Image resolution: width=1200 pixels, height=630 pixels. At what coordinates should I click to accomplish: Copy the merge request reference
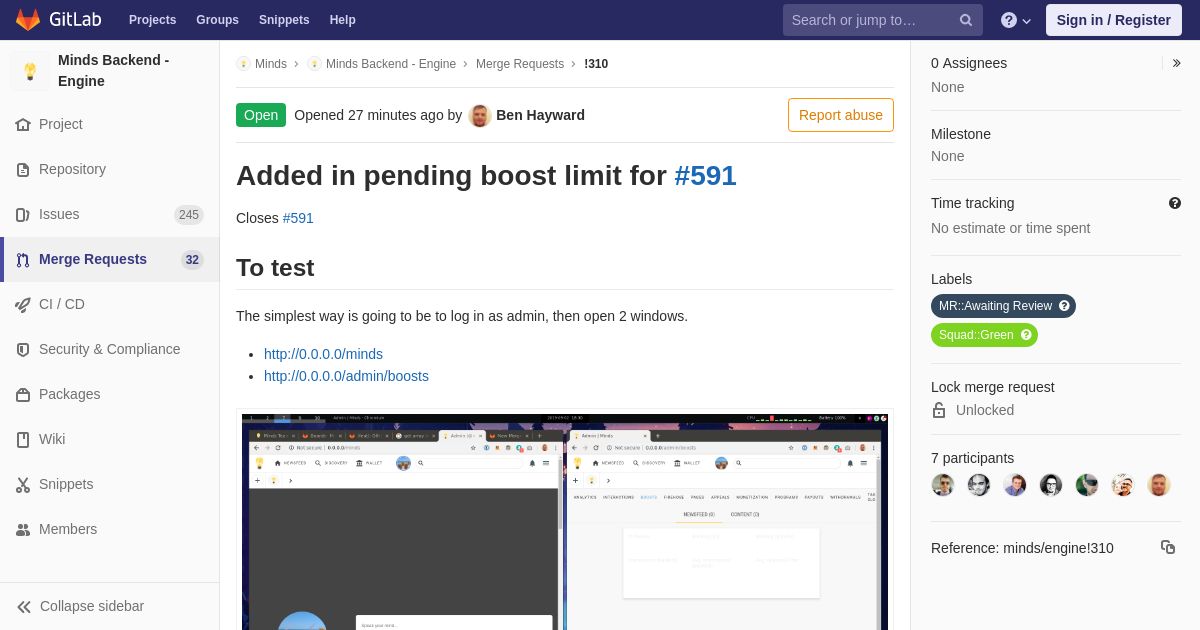point(1168,547)
